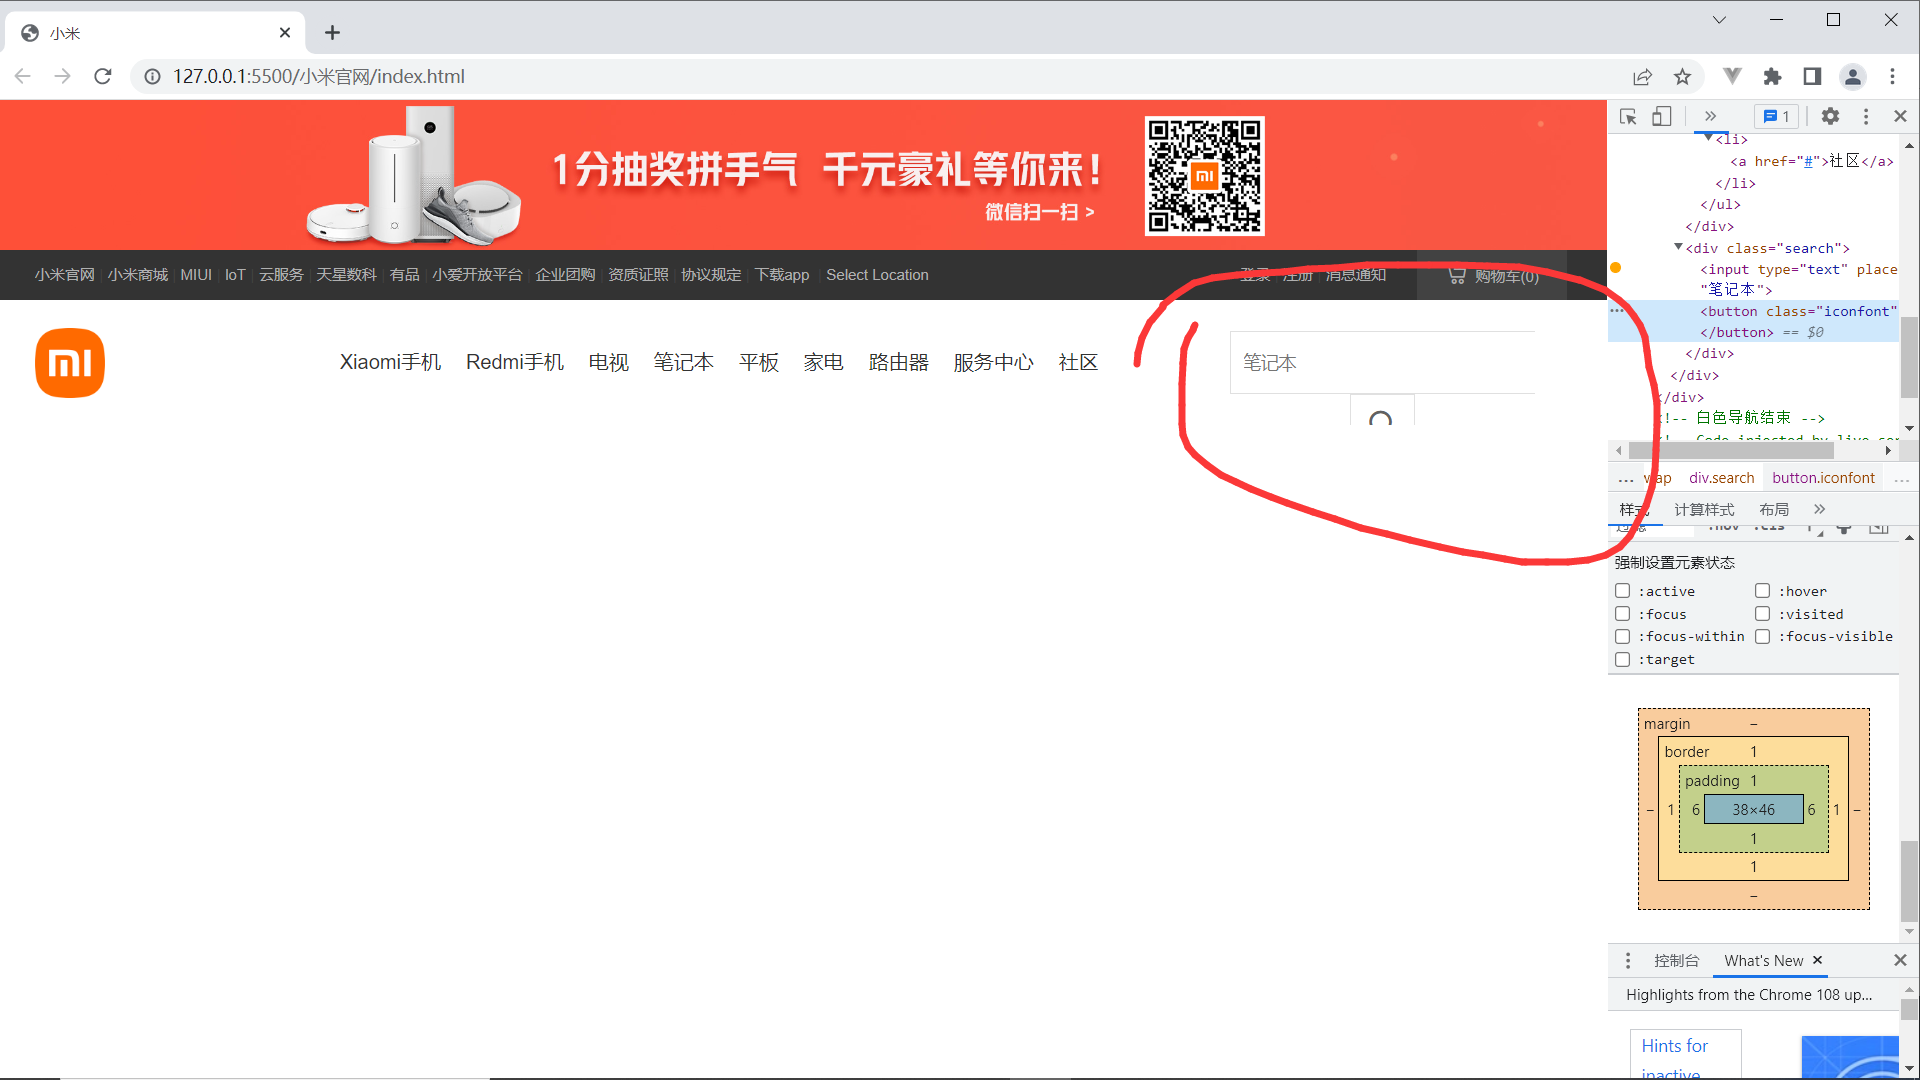
Task: Click the search button below the input
Action: [1381, 411]
